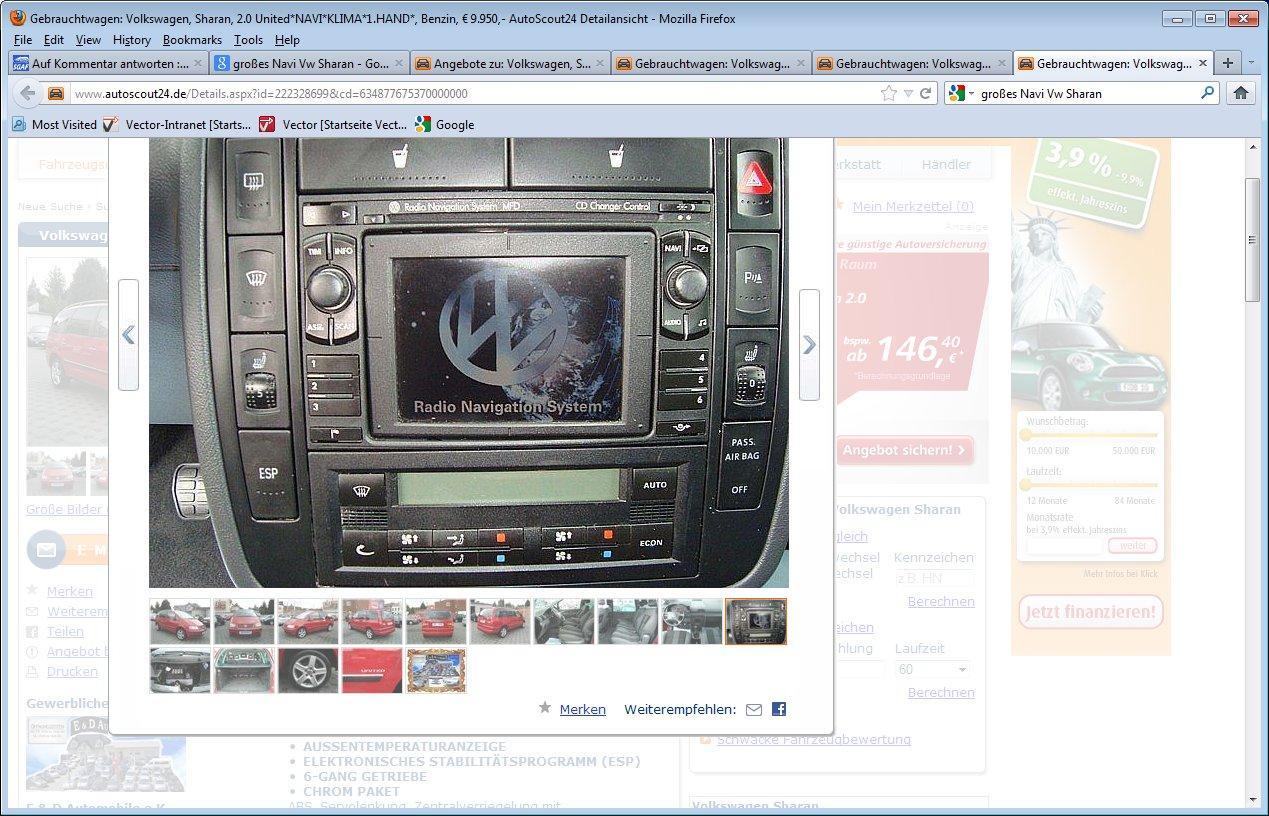Close the 'großes Navi Vw Sharan' tab
This screenshot has width=1269, height=816.
point(399,63)
